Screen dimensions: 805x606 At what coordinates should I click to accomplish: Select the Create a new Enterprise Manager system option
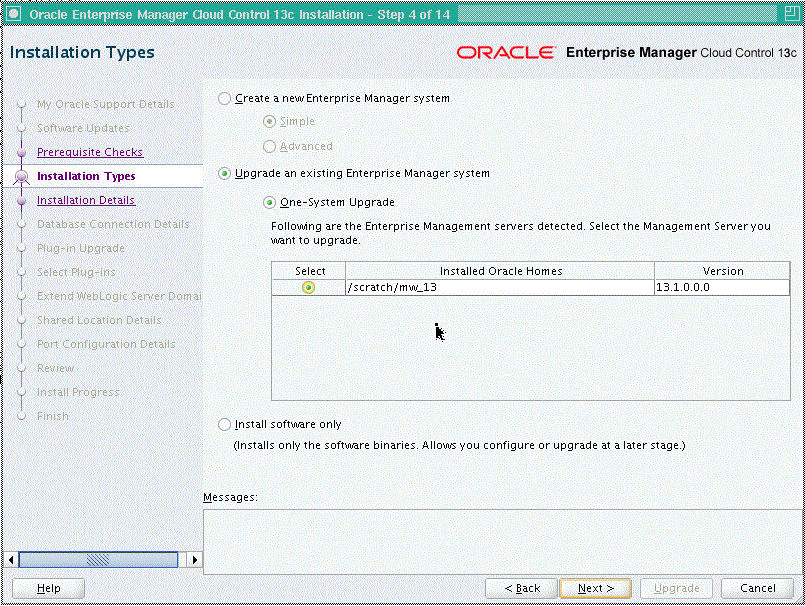(x=223, y=99)
